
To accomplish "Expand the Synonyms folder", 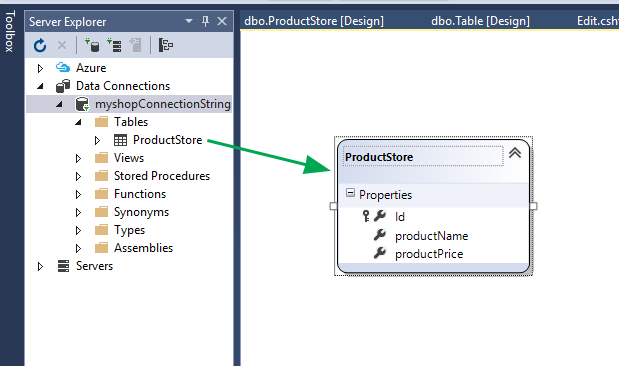I will pos(78,212).
